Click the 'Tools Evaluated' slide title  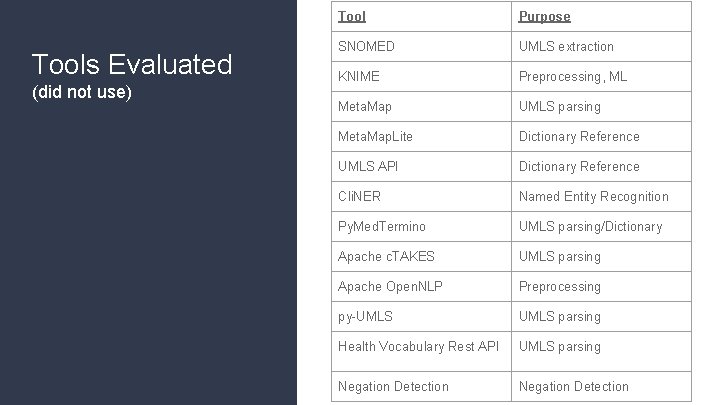point(132,65)
